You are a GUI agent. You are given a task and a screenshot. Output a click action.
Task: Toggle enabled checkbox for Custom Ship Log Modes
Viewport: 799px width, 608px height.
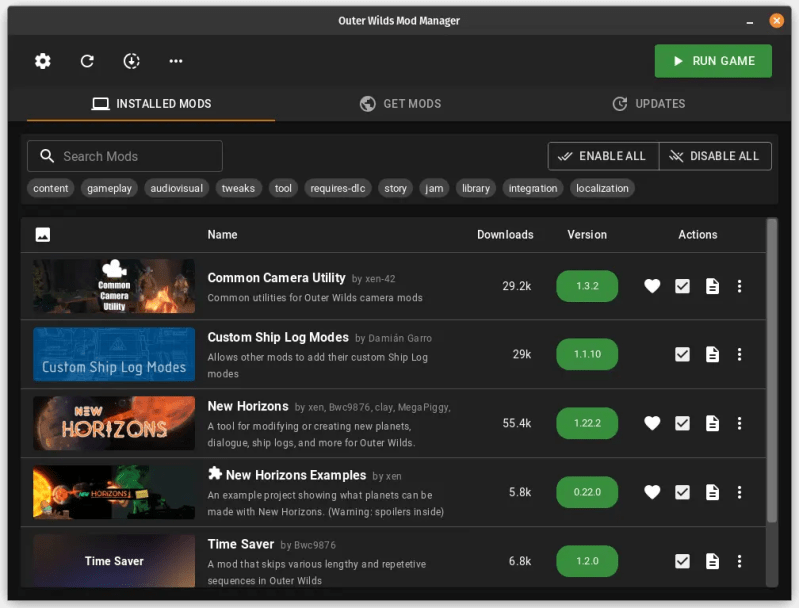pyautogui.click(x=682, y=354)
